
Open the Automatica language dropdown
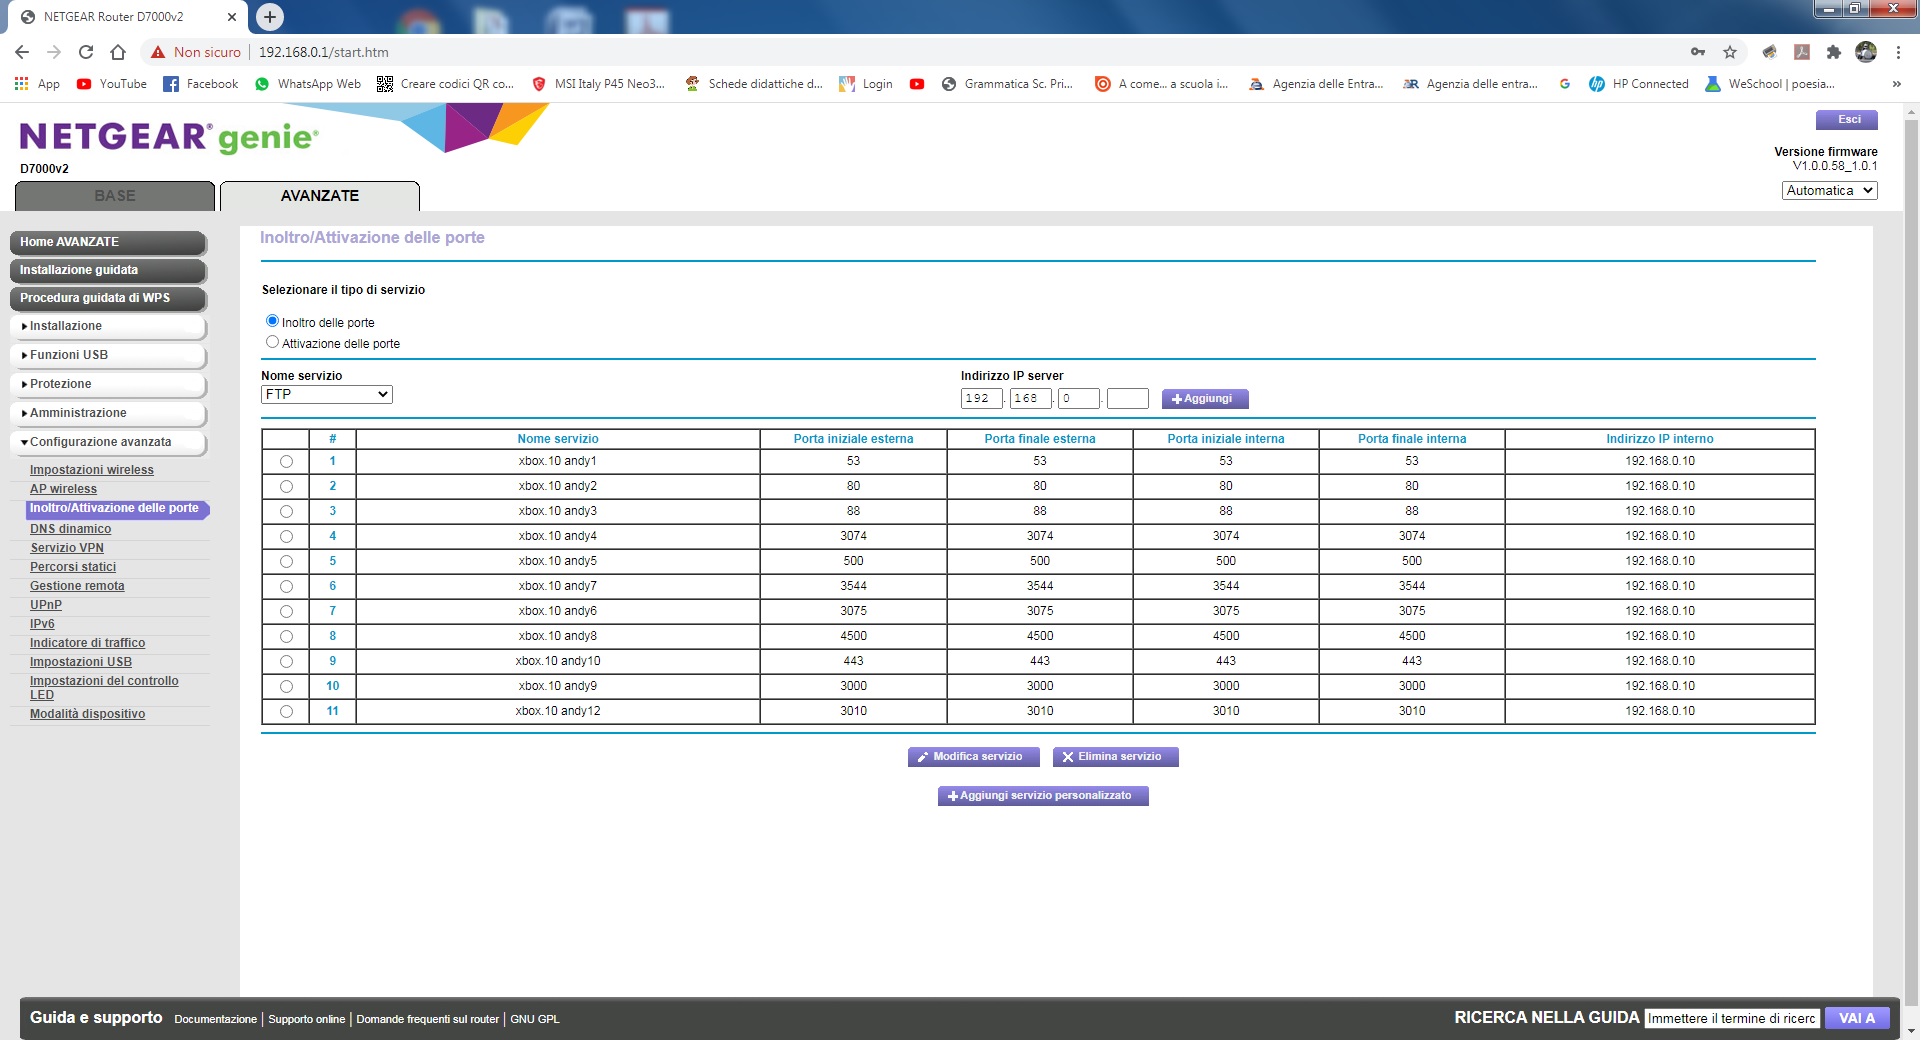(x=1829, y=191)
